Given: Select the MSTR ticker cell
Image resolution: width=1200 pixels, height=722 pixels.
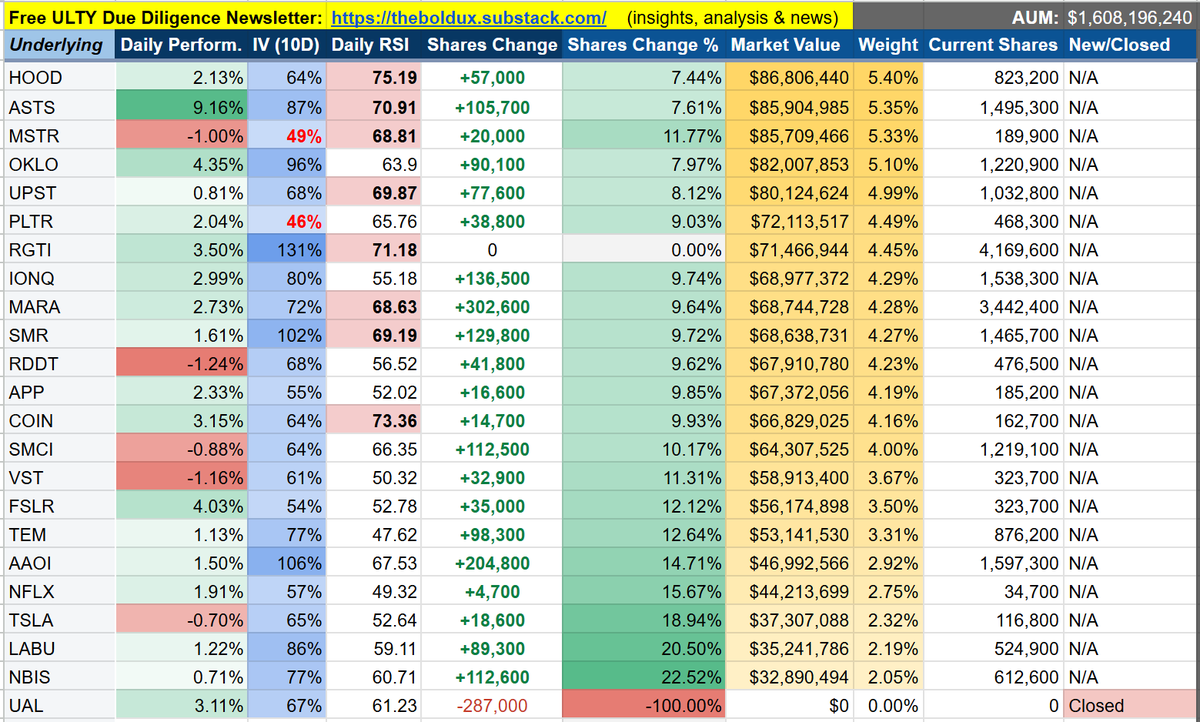Looking at the screenshot, I should click(x=57, y=135).
